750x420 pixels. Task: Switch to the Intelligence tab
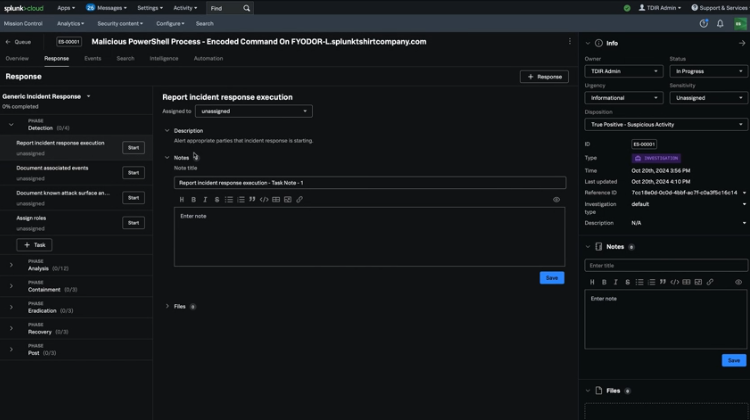pyautogui.click(x=164, y=58)
